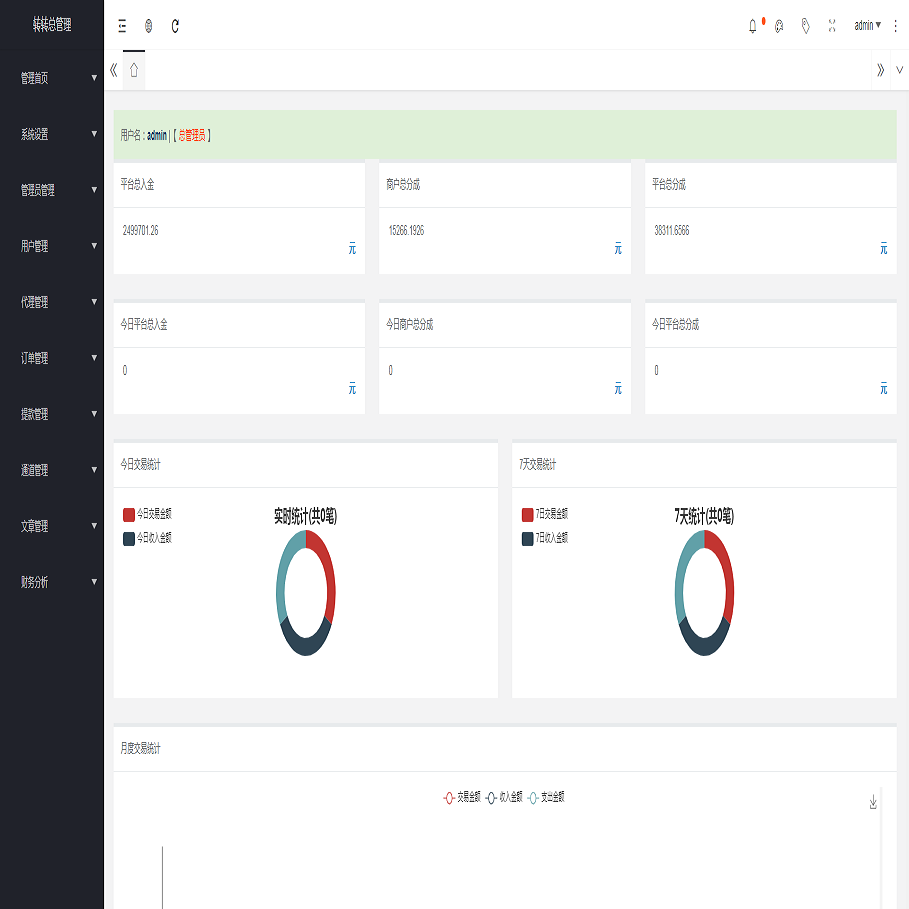Collapse sidebar with the menu fold icon
909x909 pixels.
click(x=122, y=26)
